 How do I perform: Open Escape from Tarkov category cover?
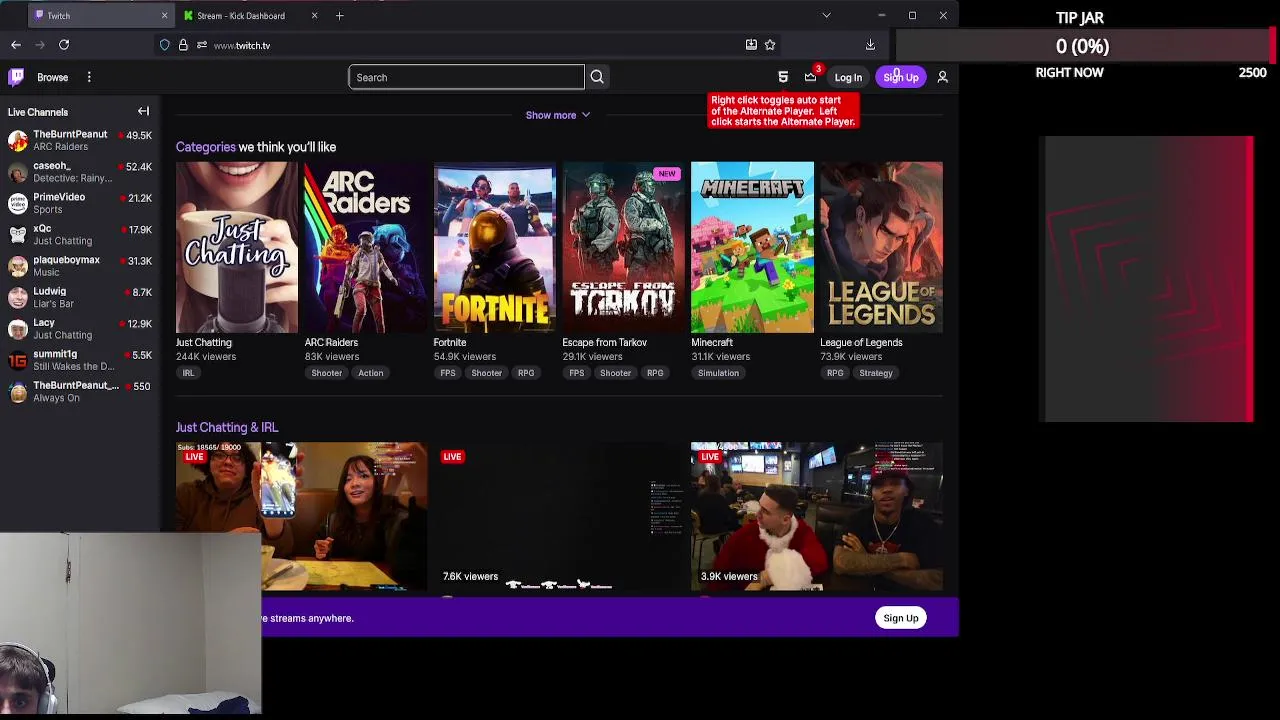(x=623, y=247)
